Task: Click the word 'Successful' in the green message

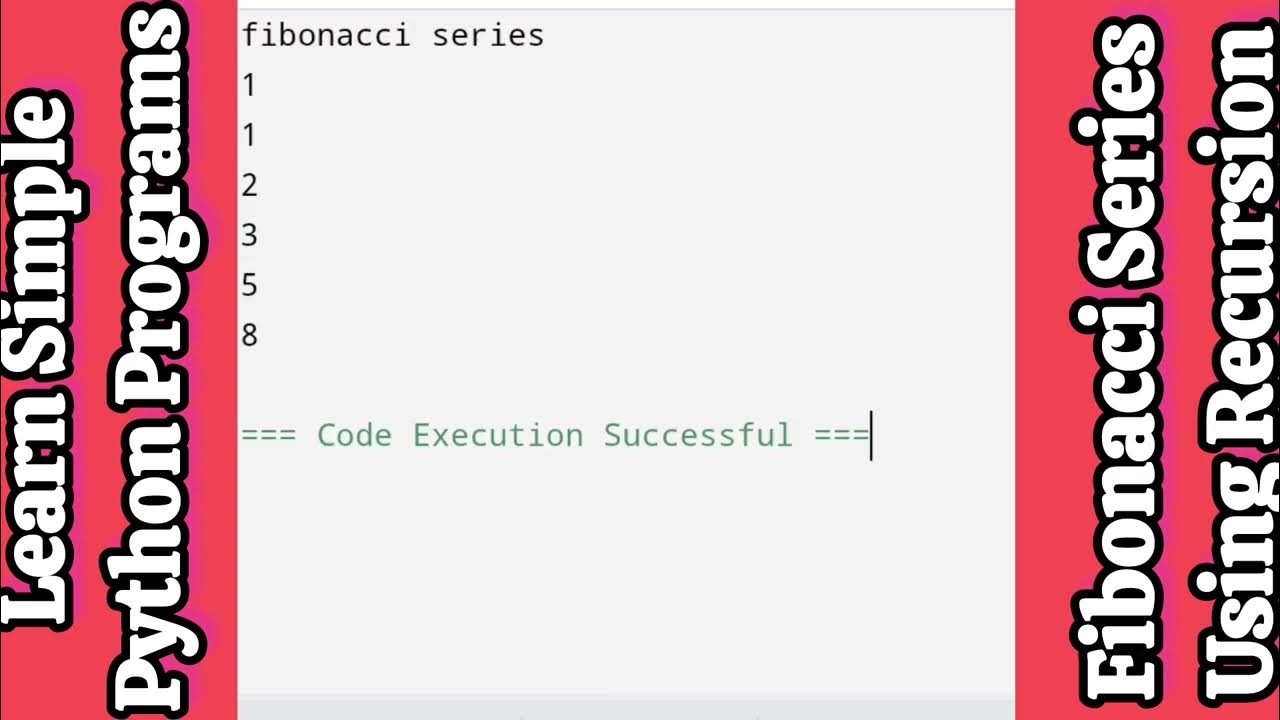Action: tap(697, 436)
